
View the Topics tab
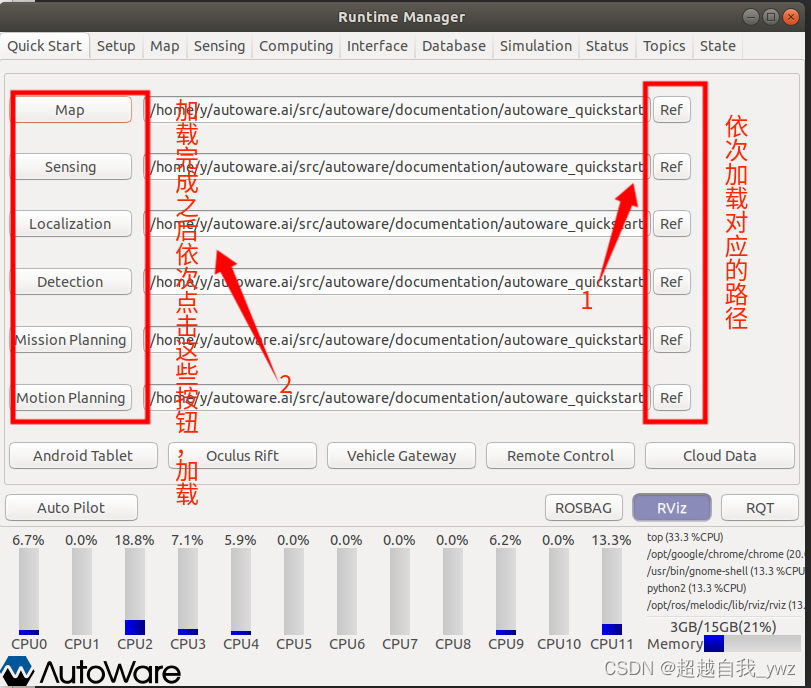(664, 46)
